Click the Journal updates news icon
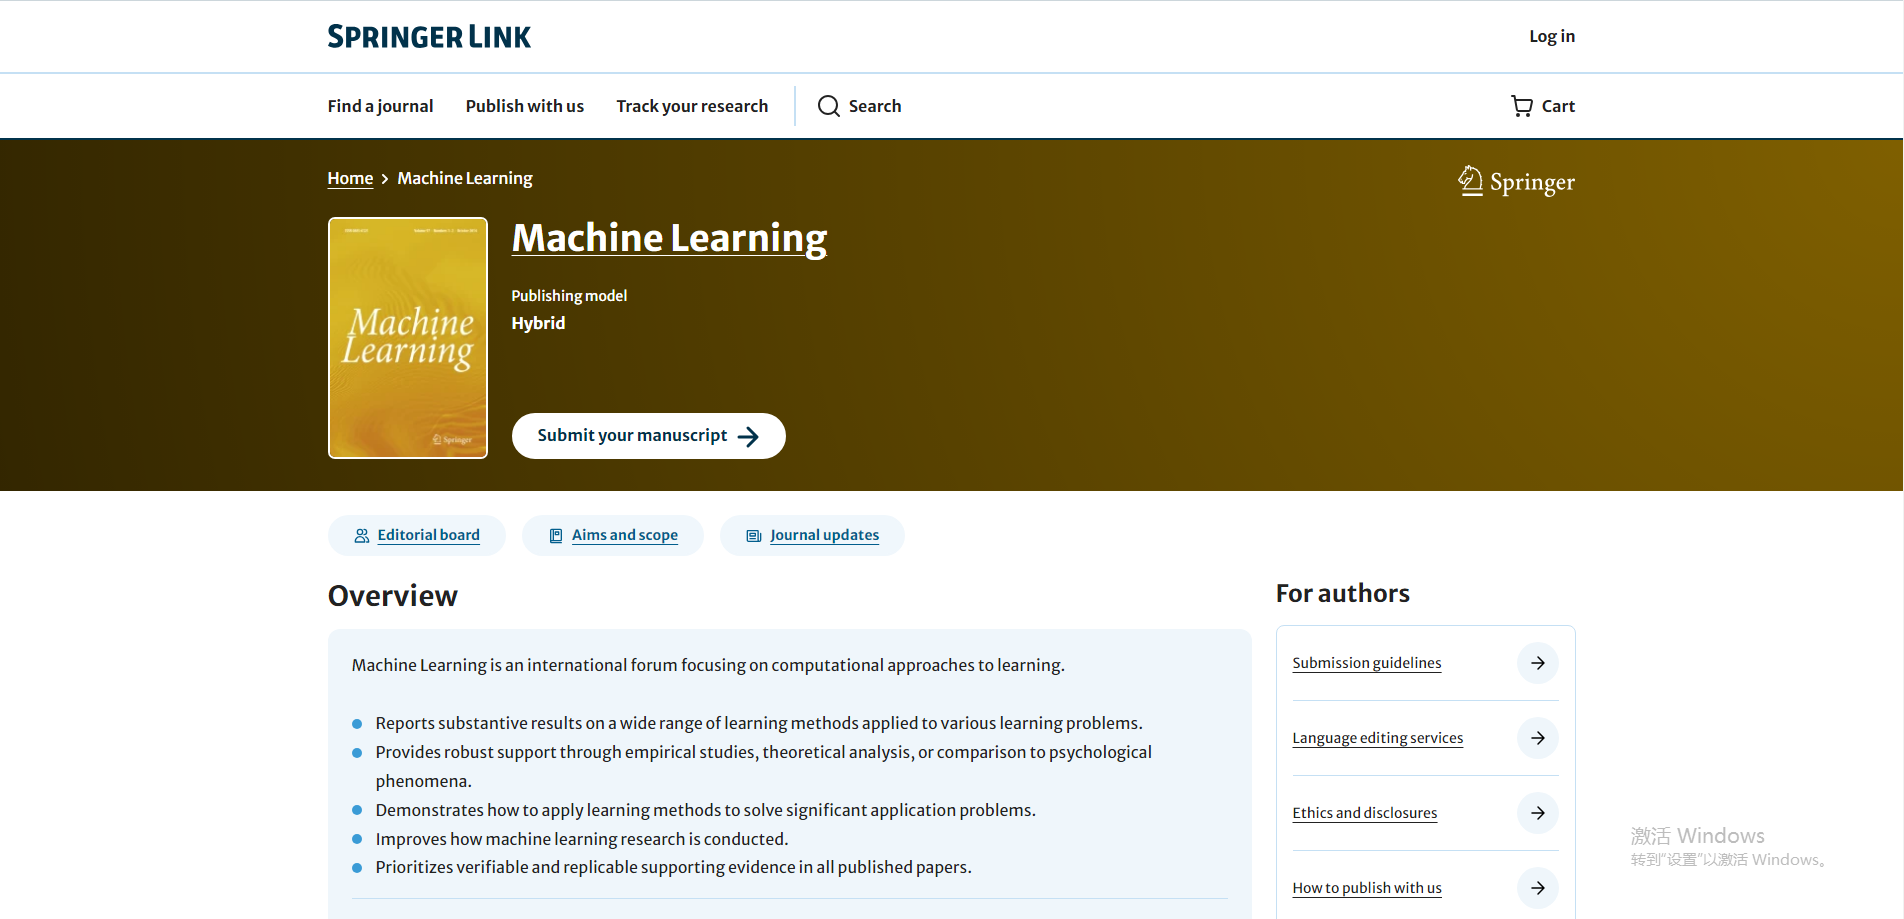The height and width of the screenshot is (919, 1904). pyautogui.click(x=754, y=536)
